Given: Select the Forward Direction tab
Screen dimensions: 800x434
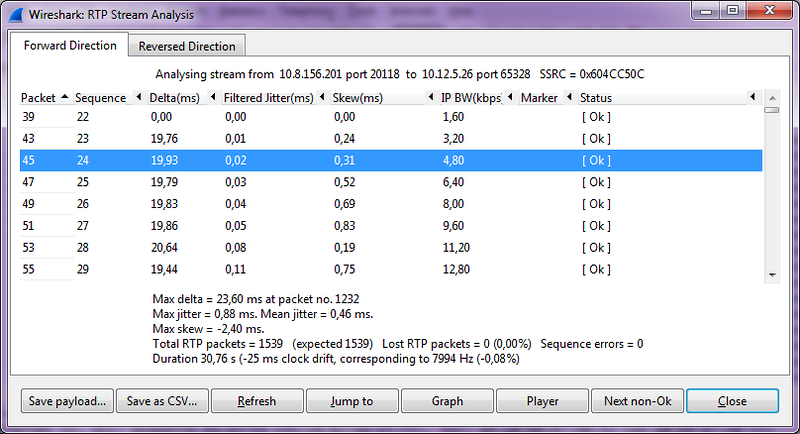Looking at the screenshot, I should pyautogui.click(x=70, y=45).
